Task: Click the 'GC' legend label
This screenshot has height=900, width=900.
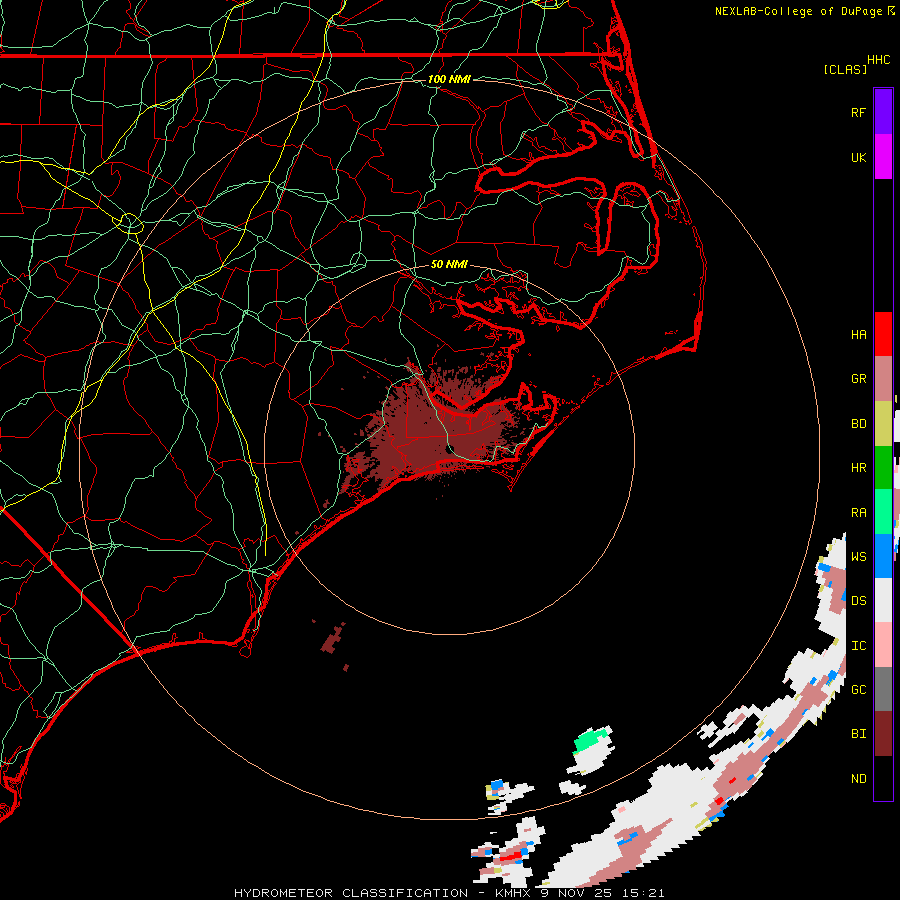Action: [858, 689]
